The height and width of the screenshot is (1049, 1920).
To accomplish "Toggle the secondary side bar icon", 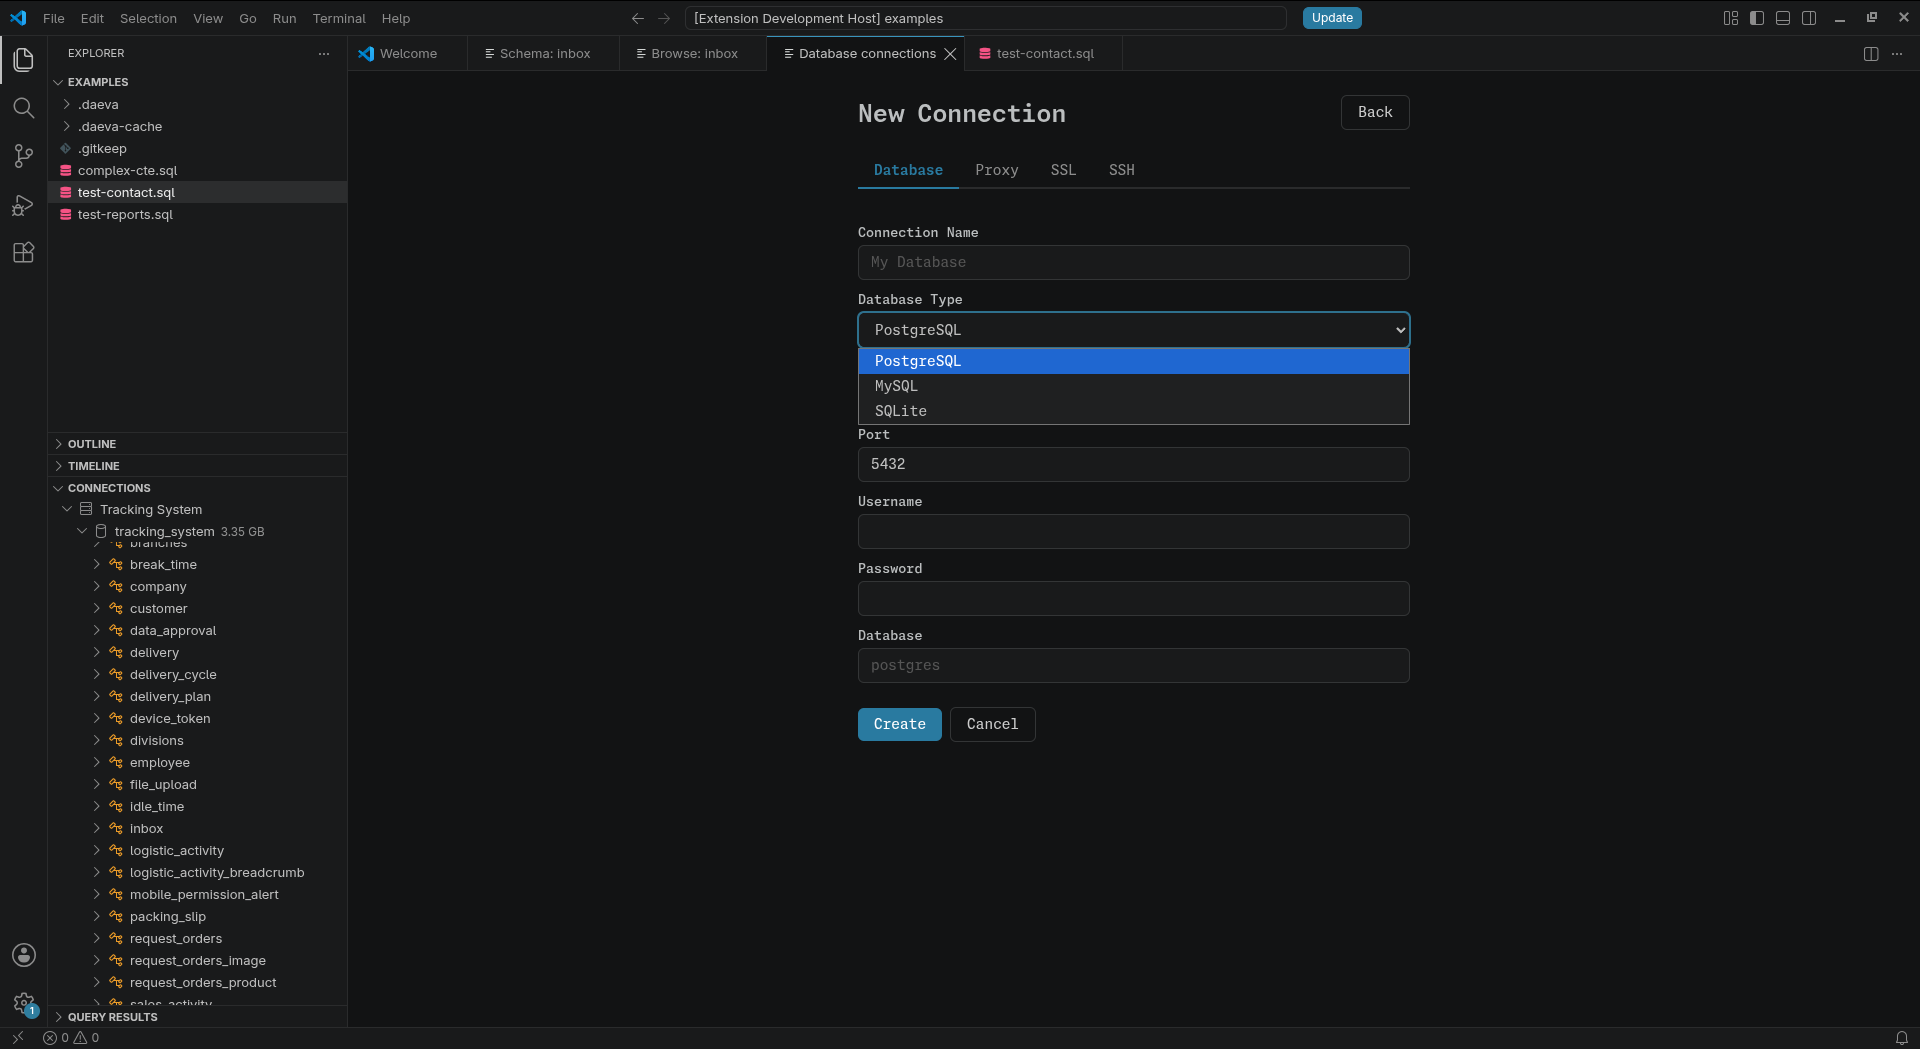I will pos(1809,18).
